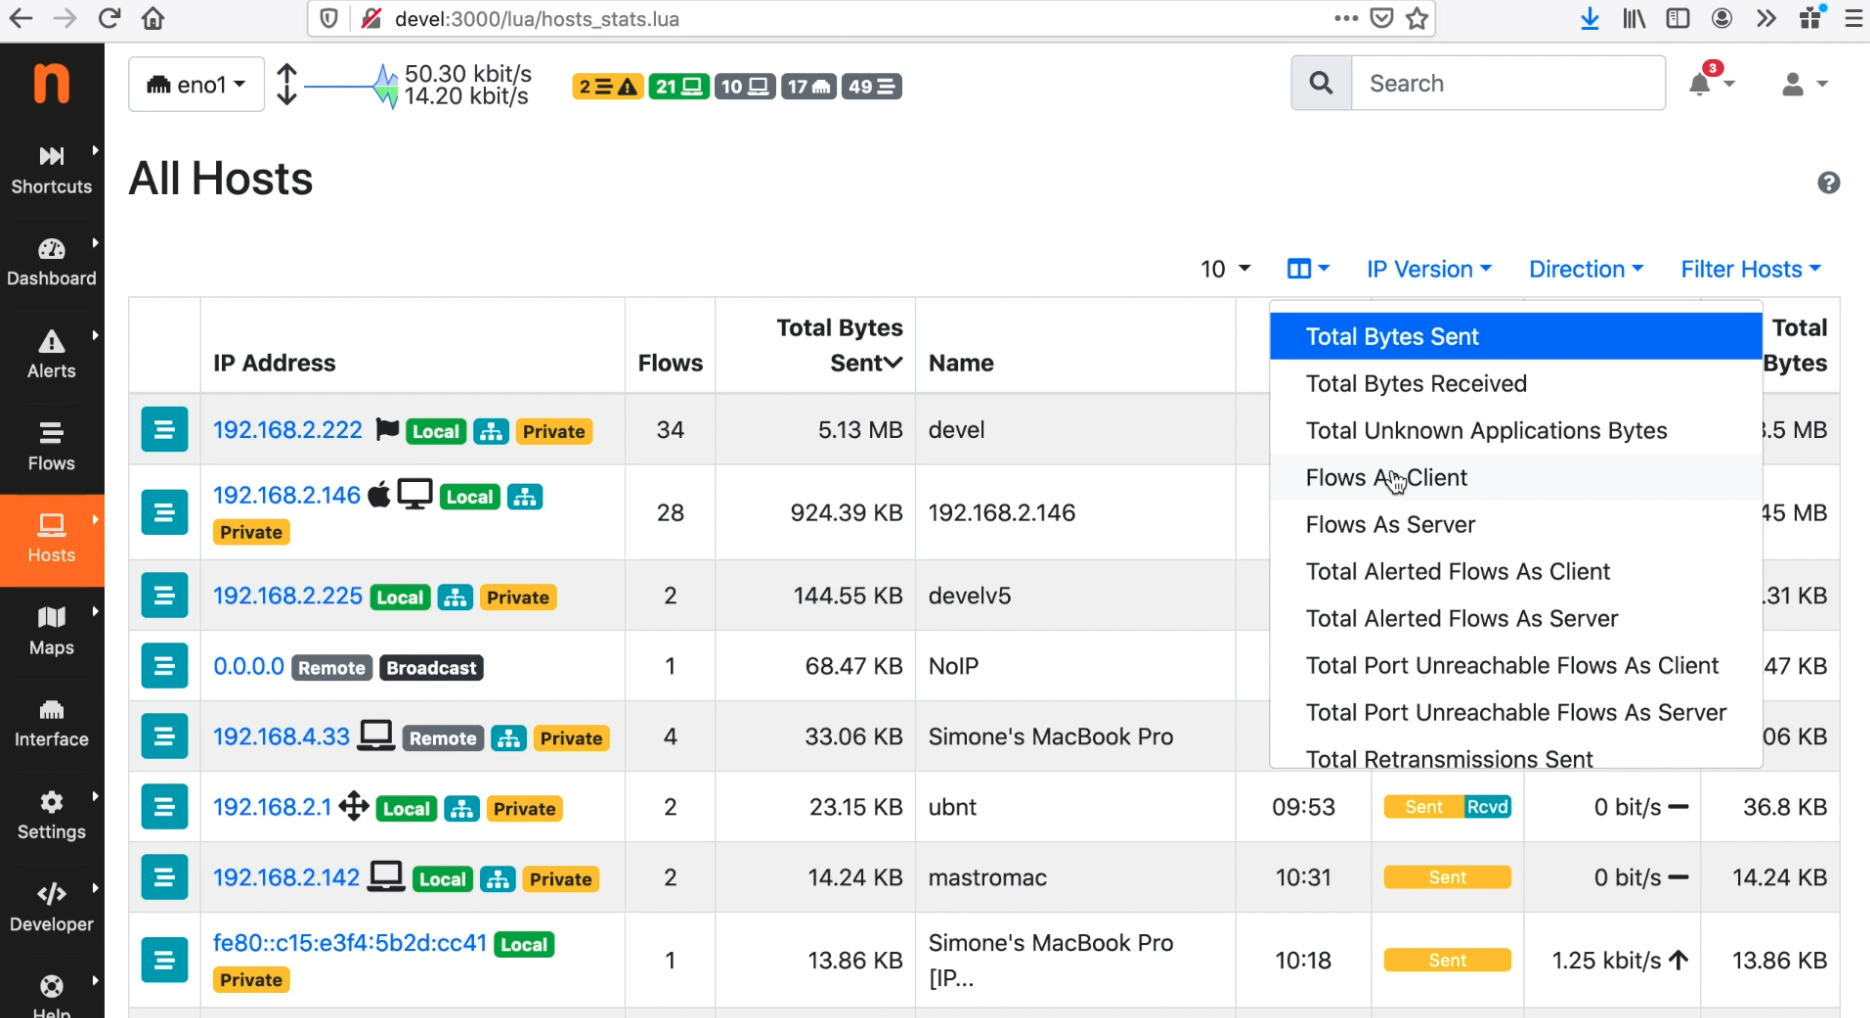
Task: Open the Alerts sidebar section
Action: click(51, 354)
